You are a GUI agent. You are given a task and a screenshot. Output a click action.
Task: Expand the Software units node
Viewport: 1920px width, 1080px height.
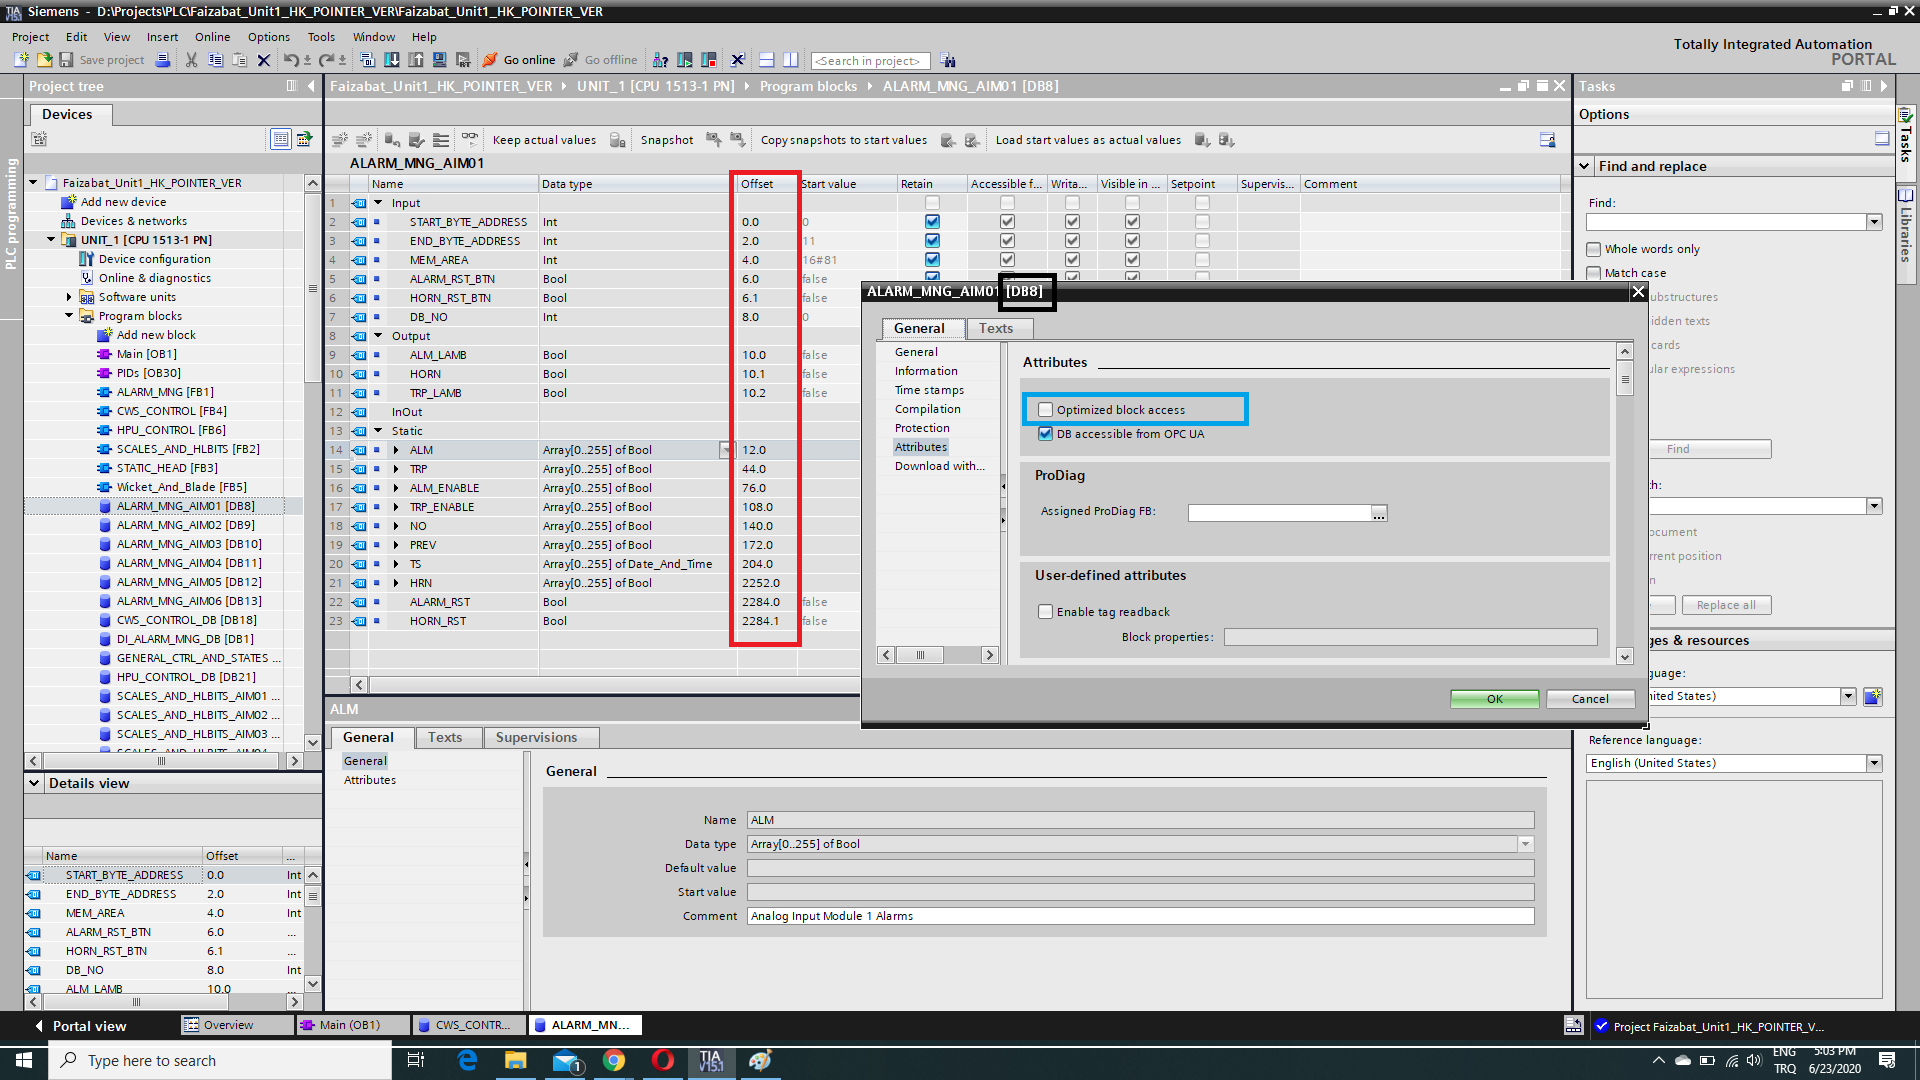[x=69, y=297]
